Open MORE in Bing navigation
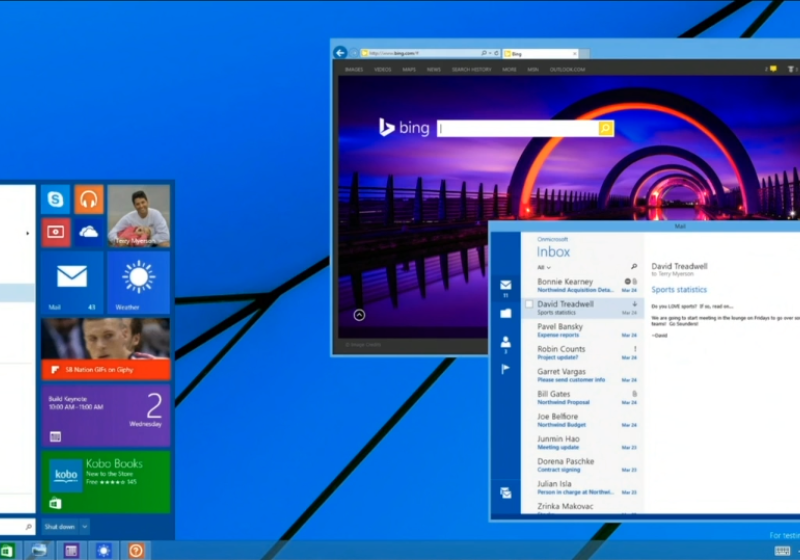The image size is (800, 560). point(509,69)
